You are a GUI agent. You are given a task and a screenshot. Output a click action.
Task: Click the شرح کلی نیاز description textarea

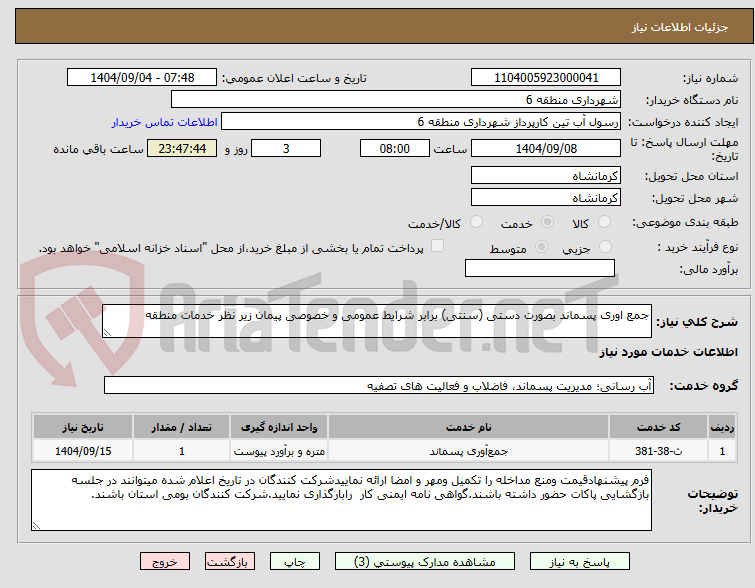pyautogui.click(x=377, y=321)
